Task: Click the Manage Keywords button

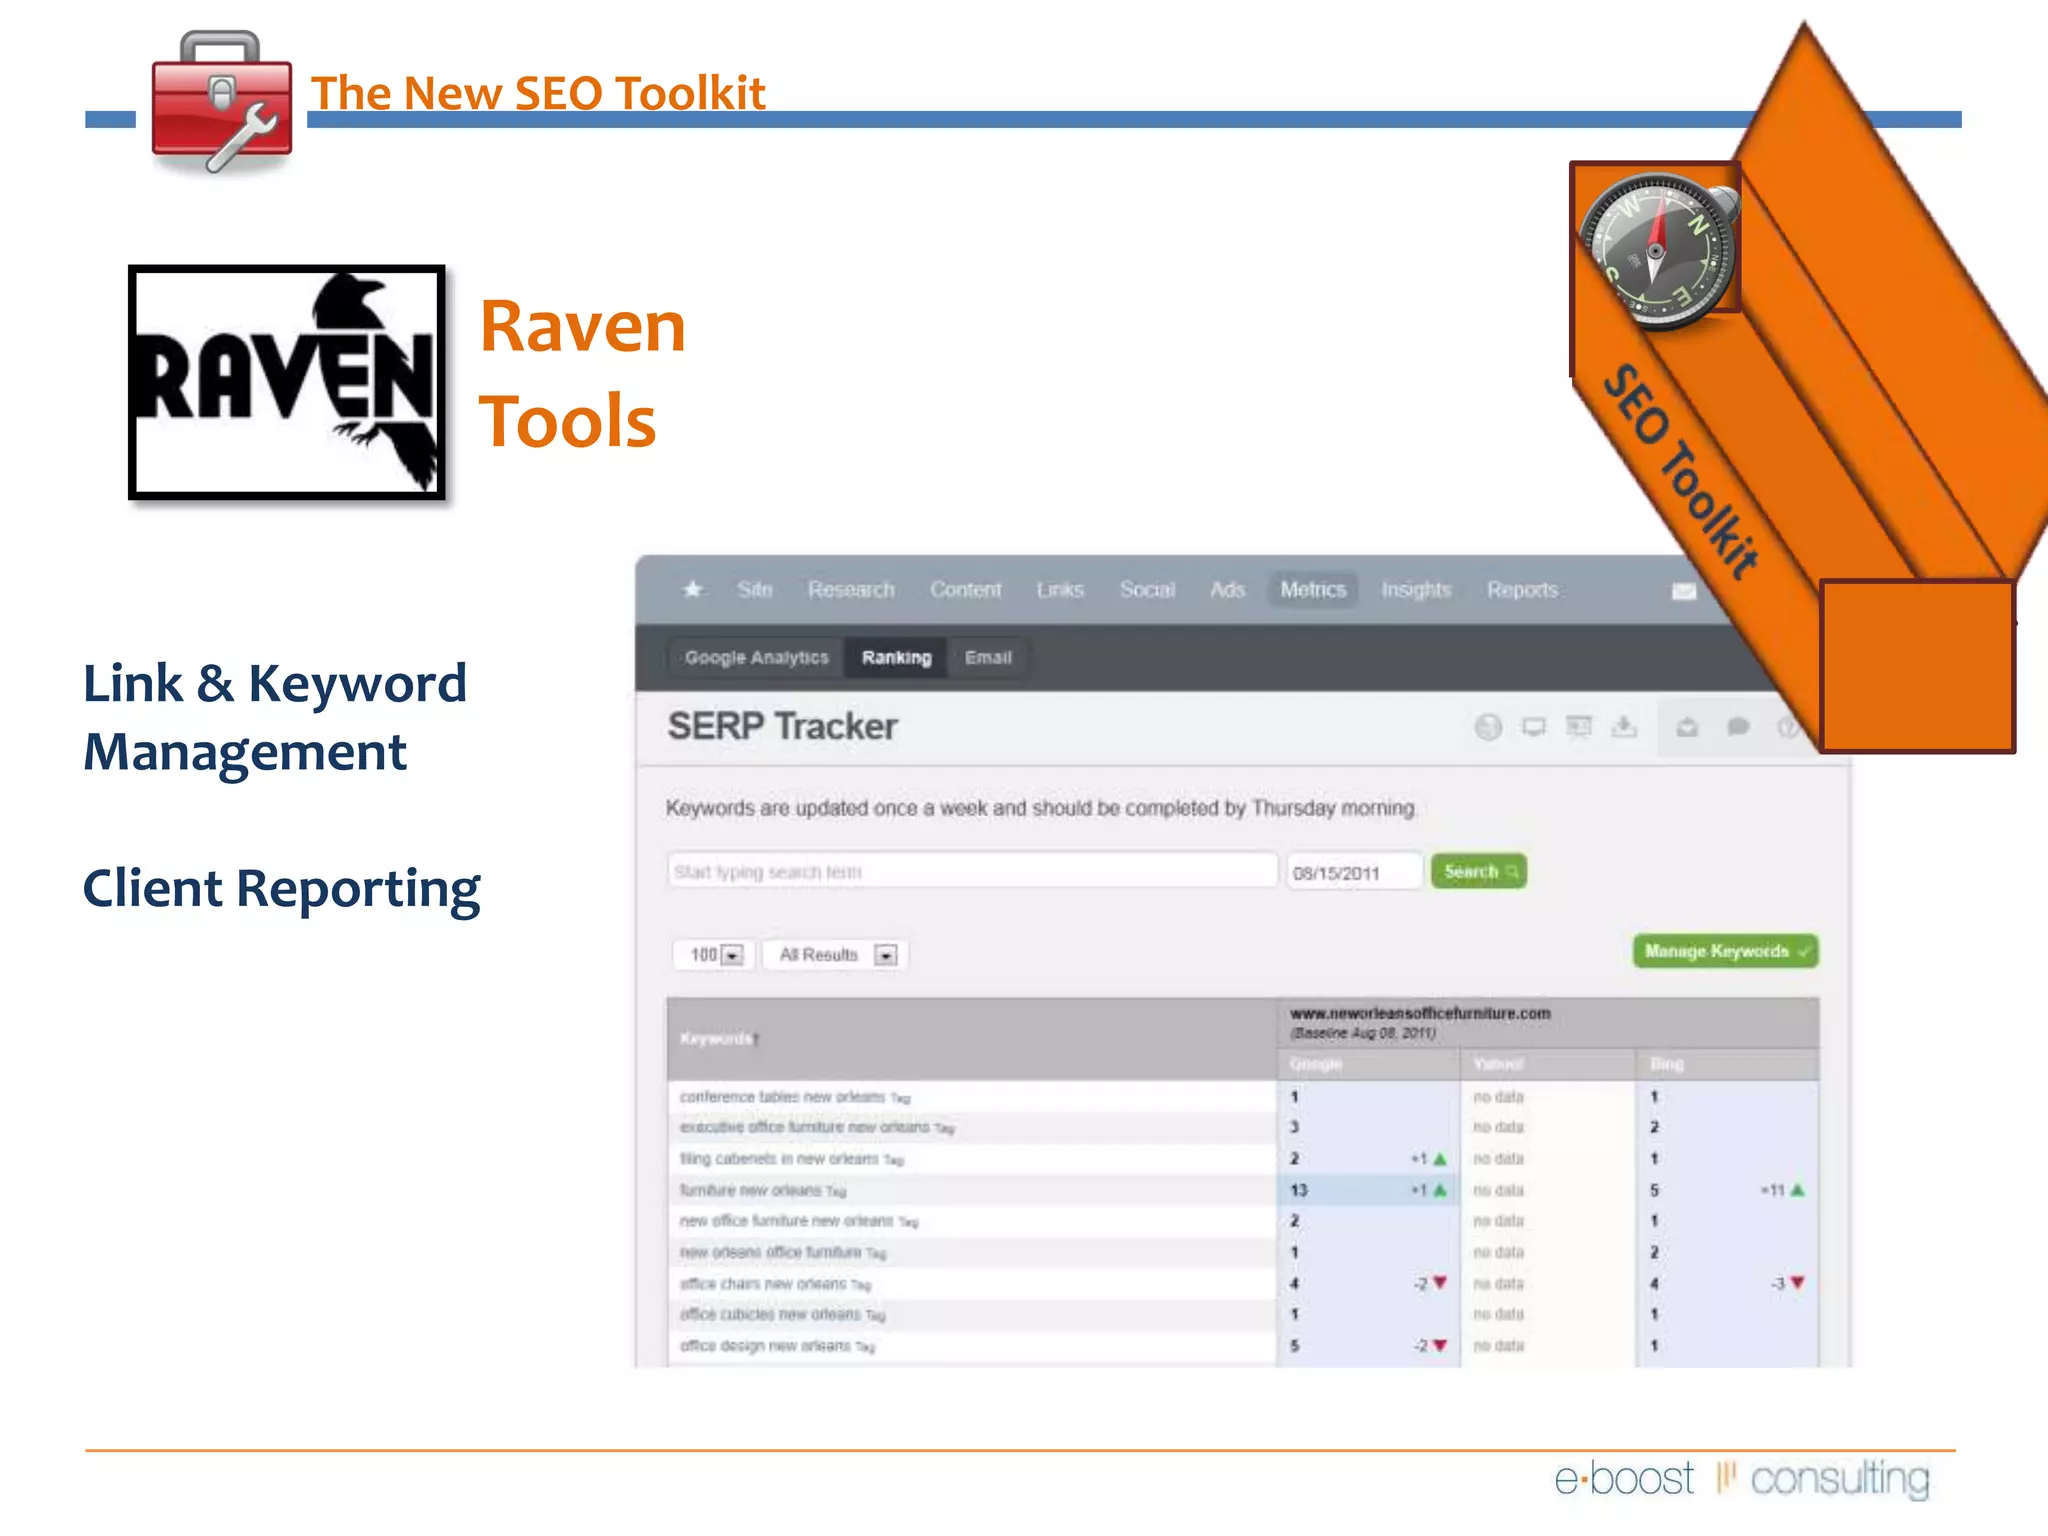Action: click(1726, 951)
